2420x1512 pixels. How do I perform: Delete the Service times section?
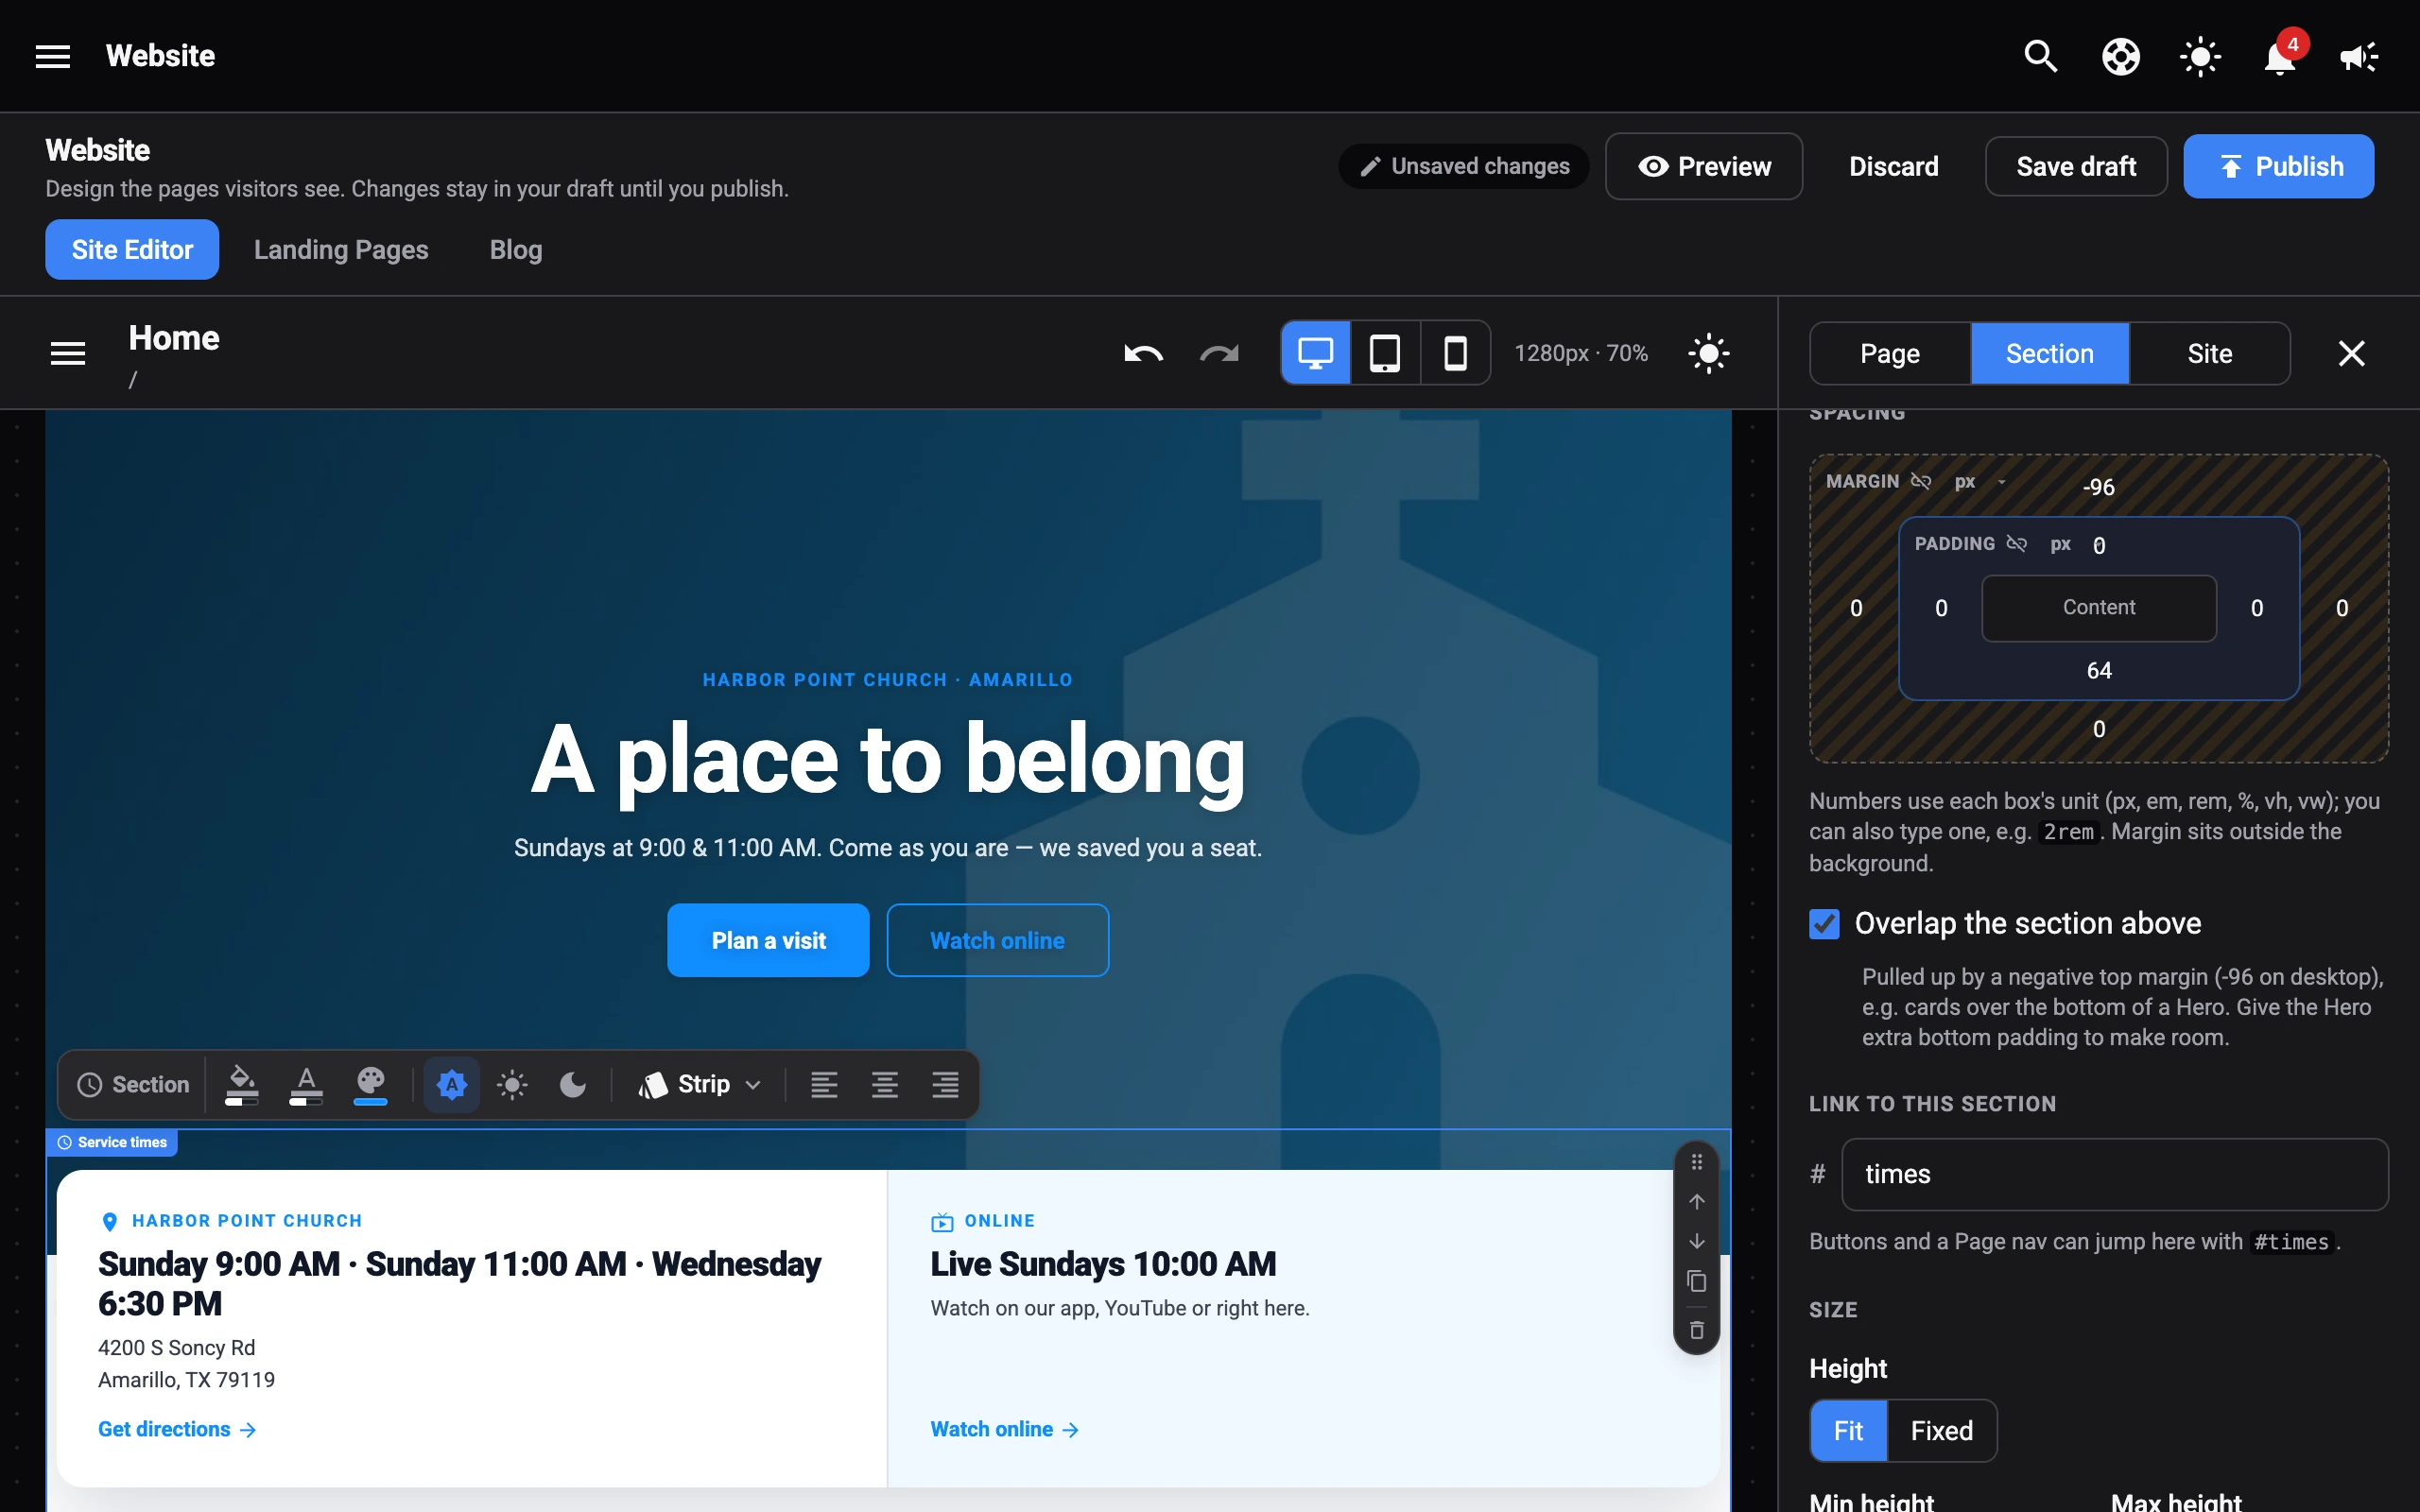[1696, 1330]
